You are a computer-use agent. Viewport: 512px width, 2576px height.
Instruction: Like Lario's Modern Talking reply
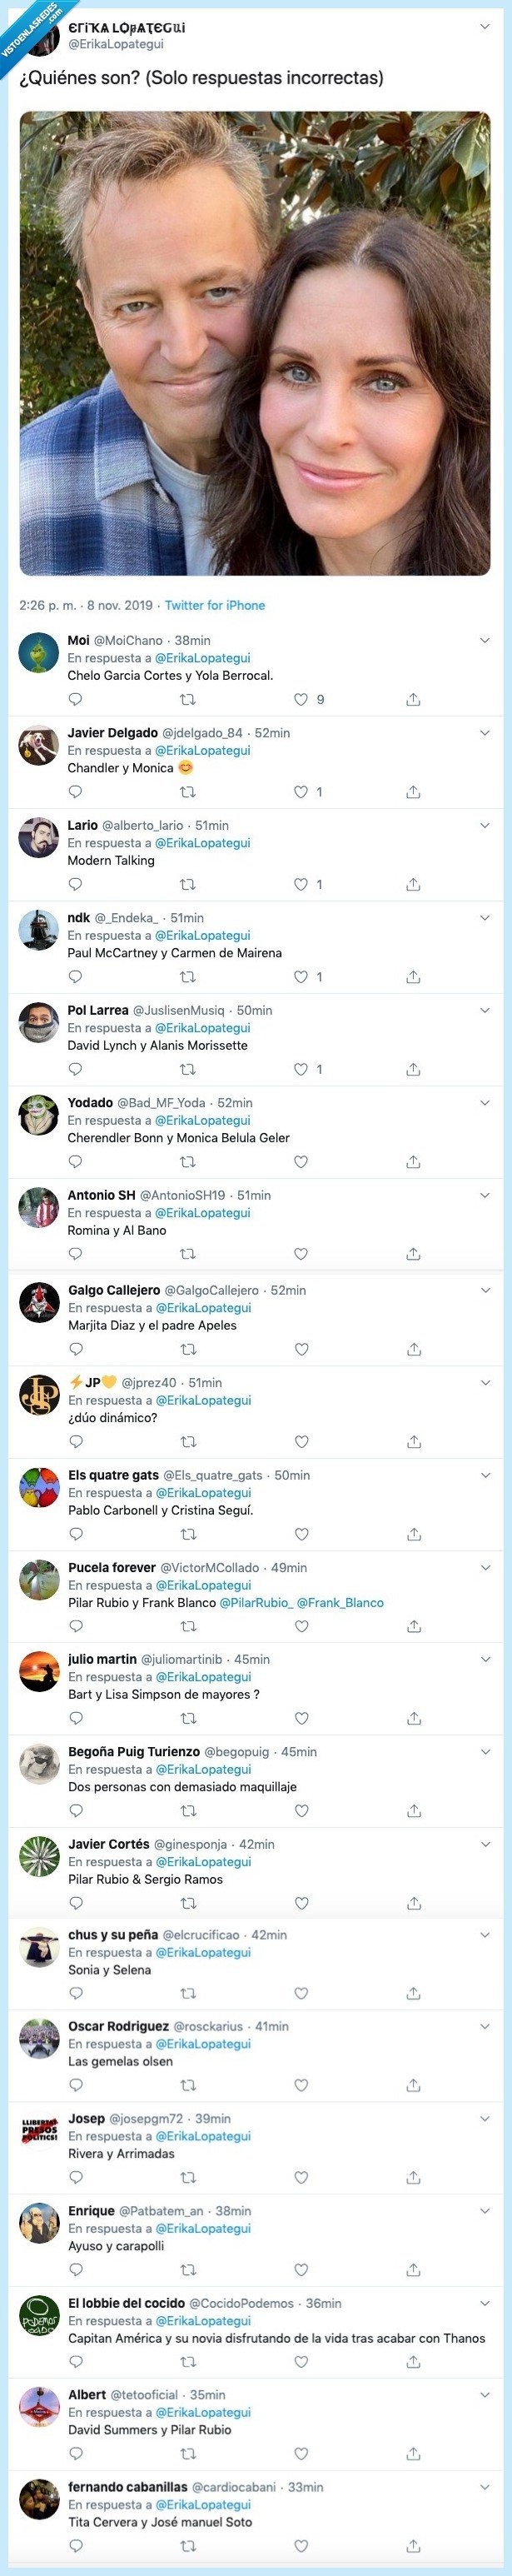pyautogui.click(x=300, y=884)
